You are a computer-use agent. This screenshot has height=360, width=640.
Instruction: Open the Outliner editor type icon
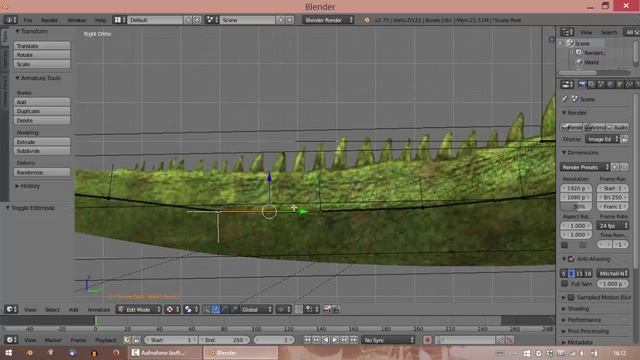tap(567, 32)
